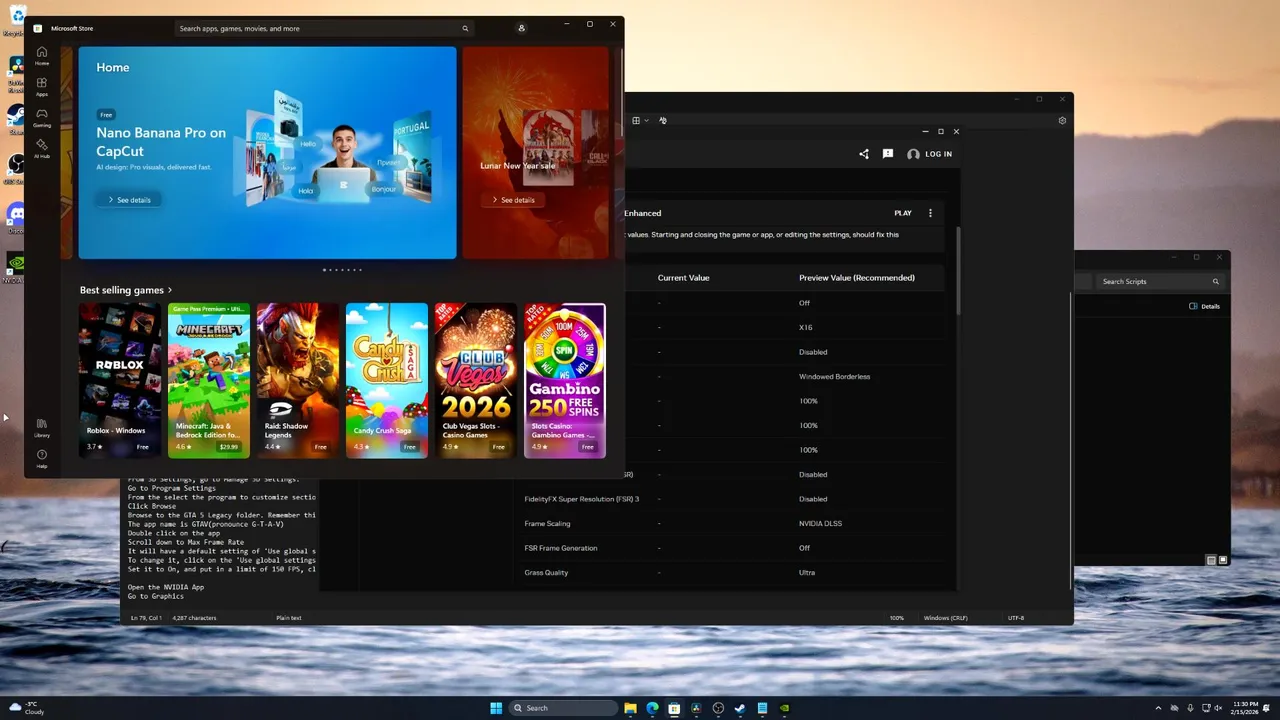Open AI Hub in Microsoft Store sidebar
Screen dimensions: 1280x720
[42, 148]
